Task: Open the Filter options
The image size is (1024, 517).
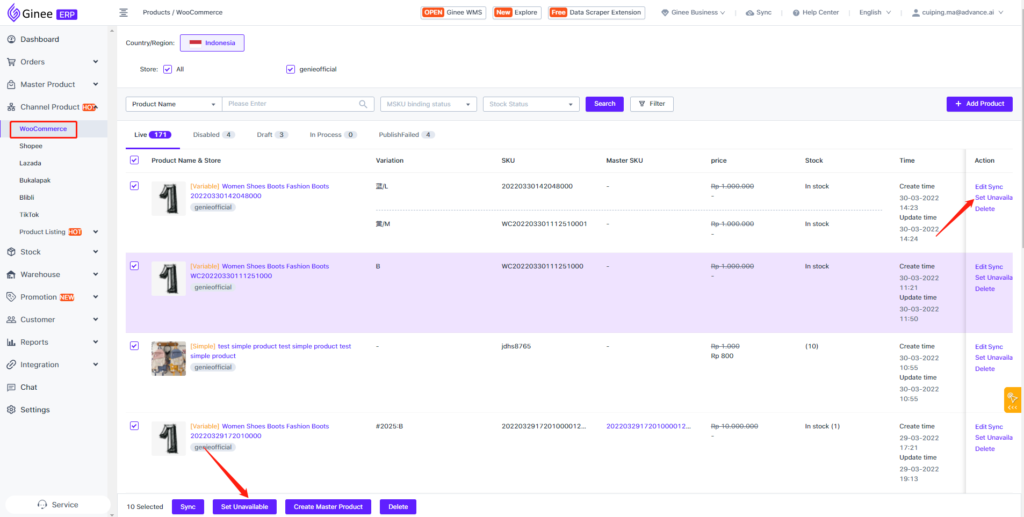Action: 652,104
